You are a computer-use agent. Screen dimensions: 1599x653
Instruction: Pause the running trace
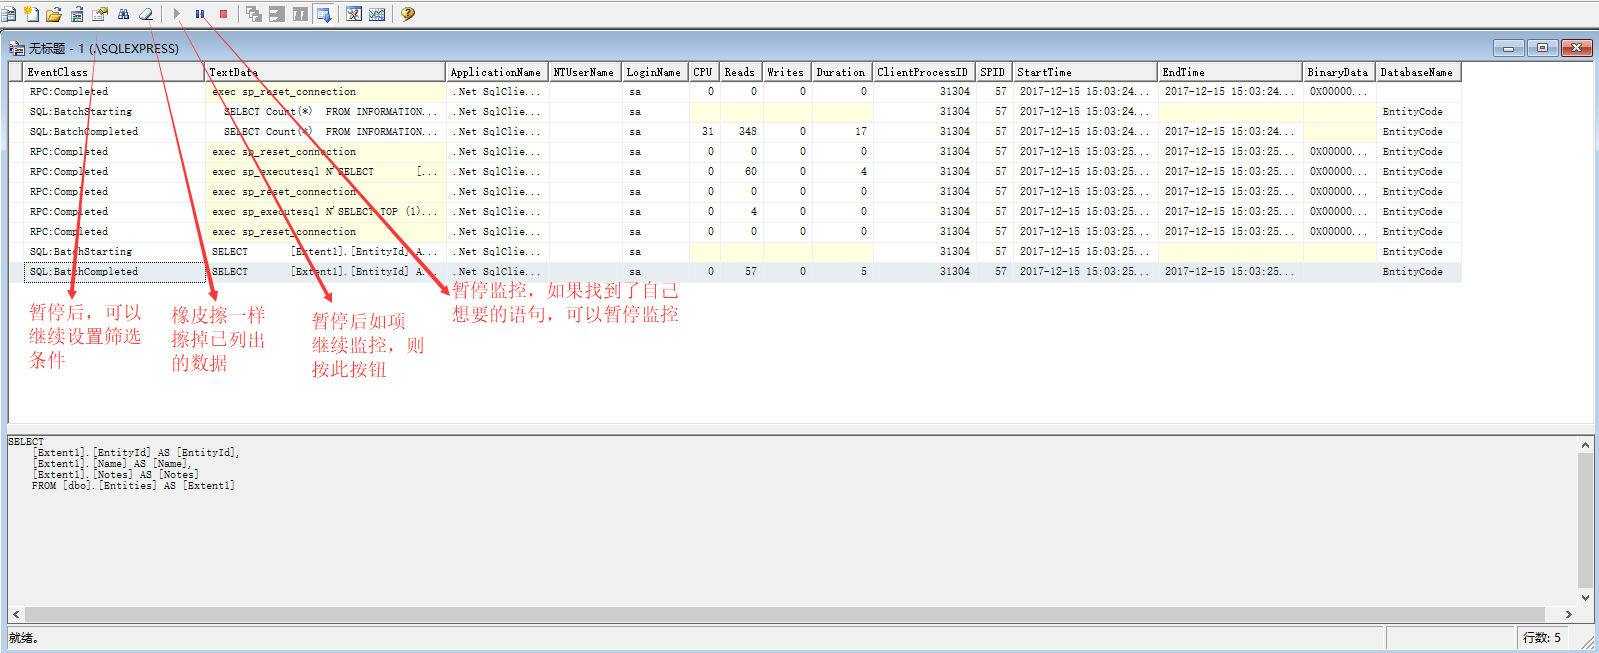[200, 14]
